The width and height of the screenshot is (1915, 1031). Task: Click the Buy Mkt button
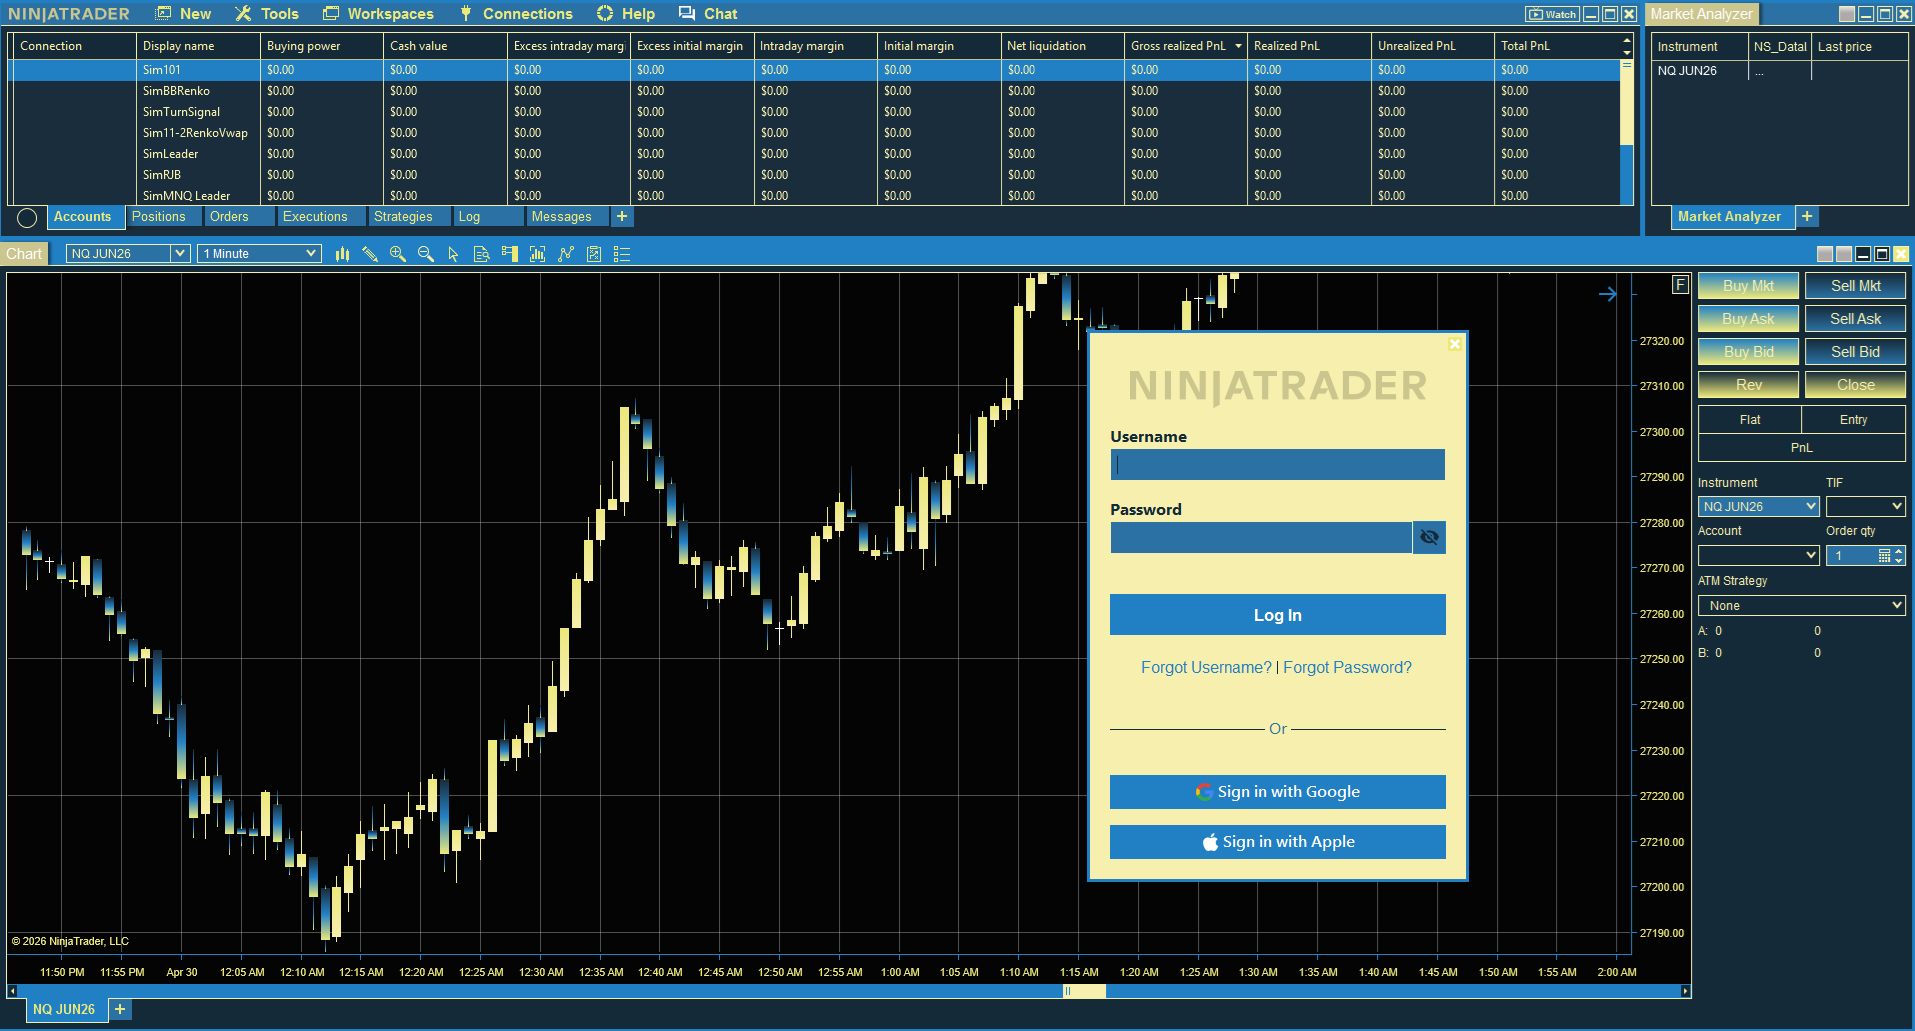(1748, 286)
